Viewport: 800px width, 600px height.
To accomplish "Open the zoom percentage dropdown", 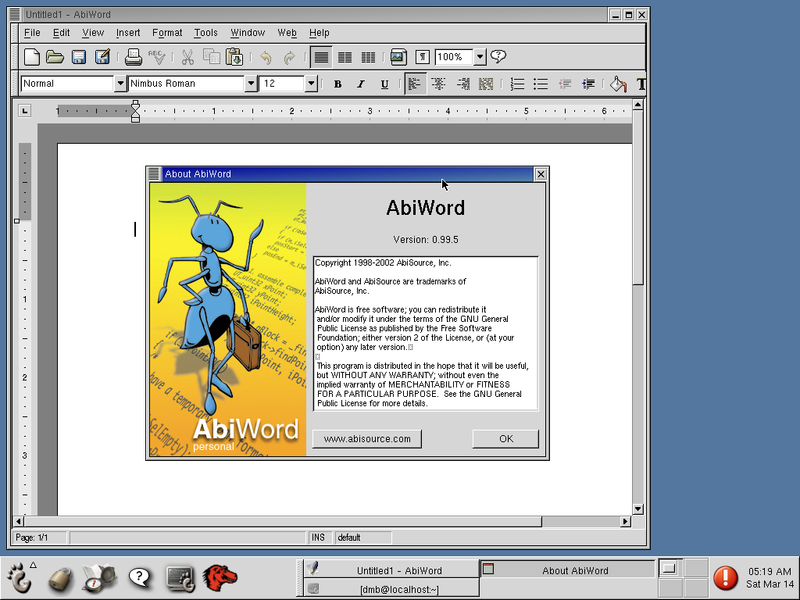I will click(480, 57).
